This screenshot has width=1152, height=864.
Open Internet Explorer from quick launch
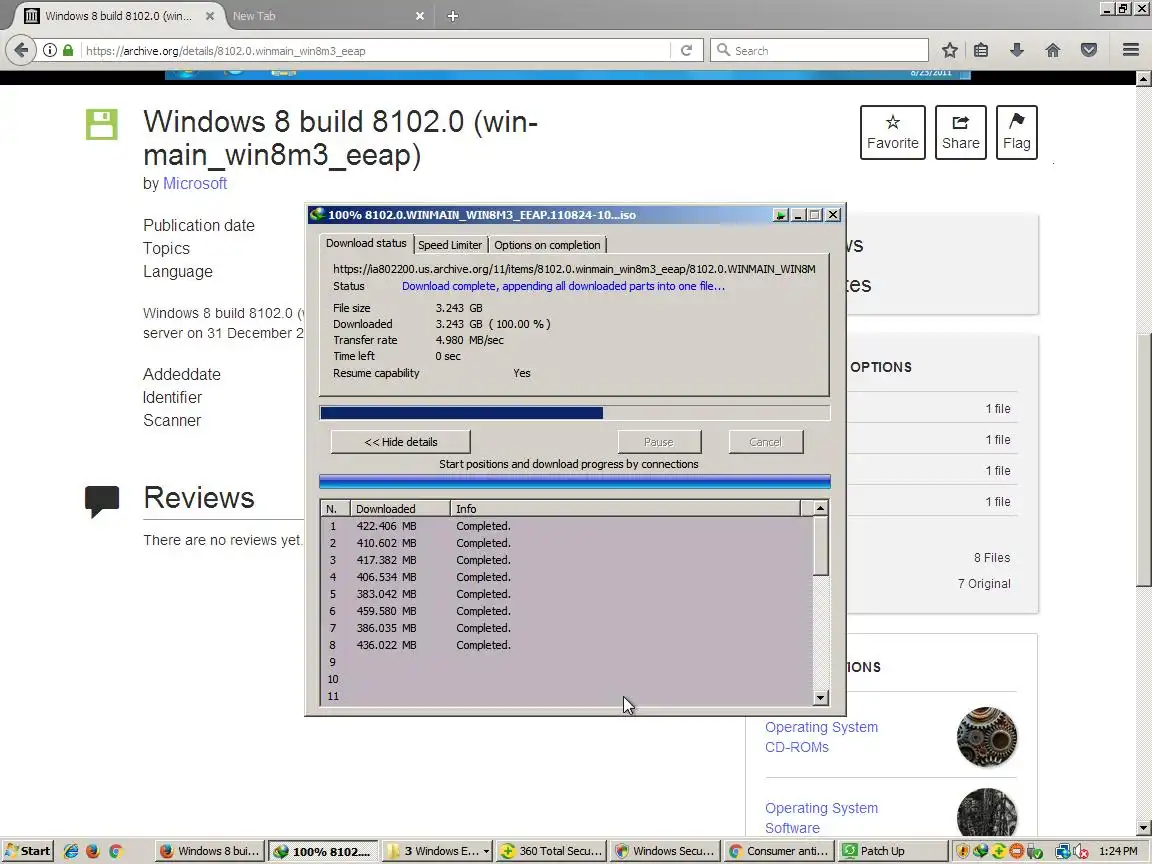71,851
